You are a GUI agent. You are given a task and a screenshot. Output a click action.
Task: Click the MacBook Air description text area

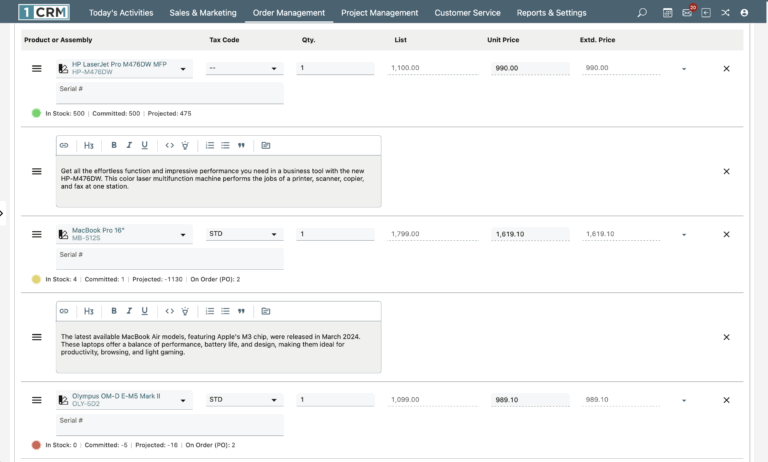click(218, 347)
